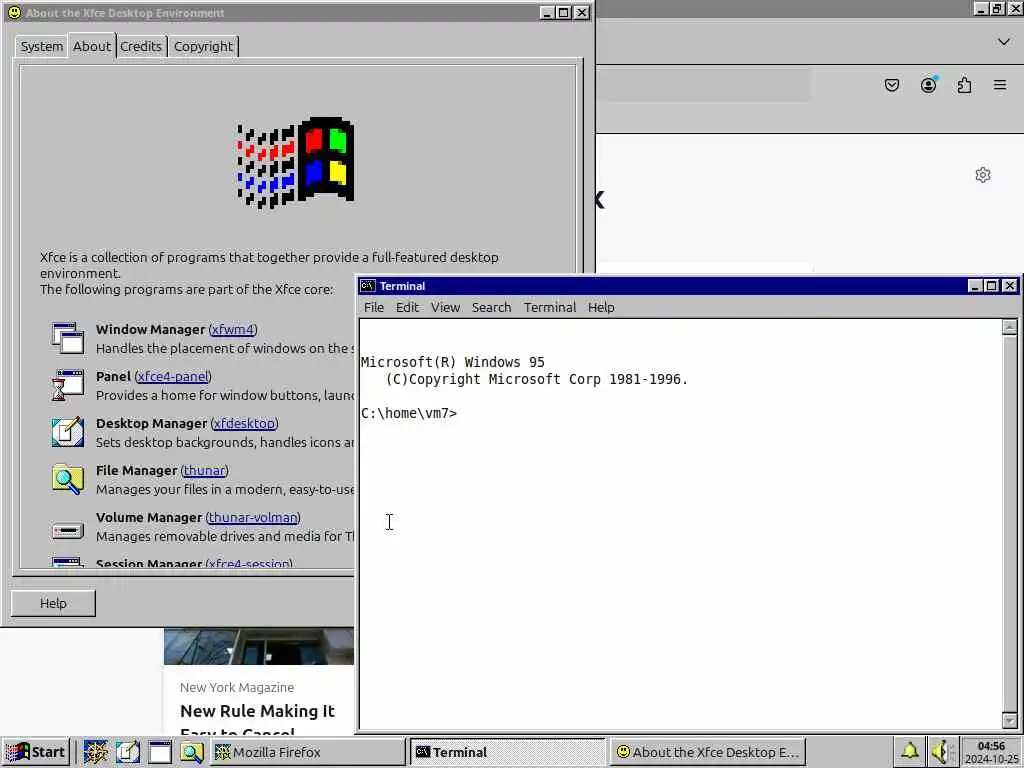Viewport: 1024px width, 768px height.
Task: Click the volume speaker tray icon
Action: [x=941, y=752]
